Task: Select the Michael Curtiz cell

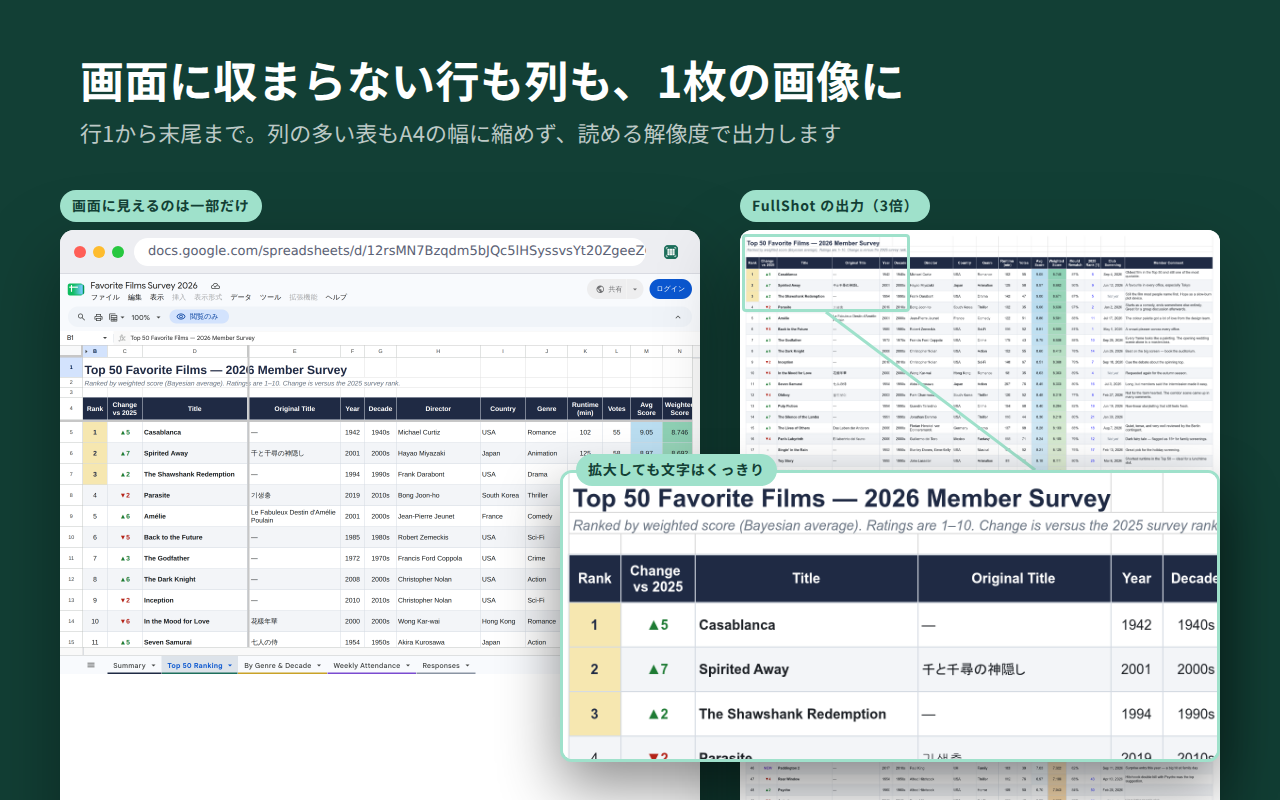Action: click(438, 432)
